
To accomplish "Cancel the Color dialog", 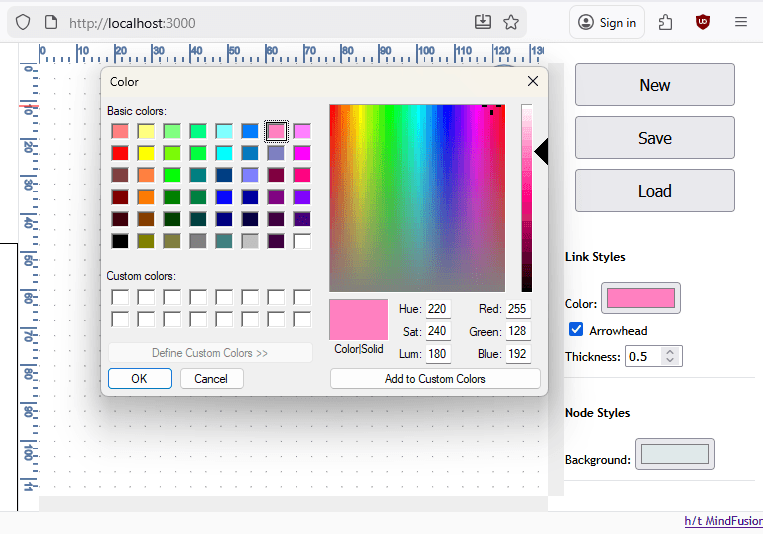I will (x=211, y=379).
